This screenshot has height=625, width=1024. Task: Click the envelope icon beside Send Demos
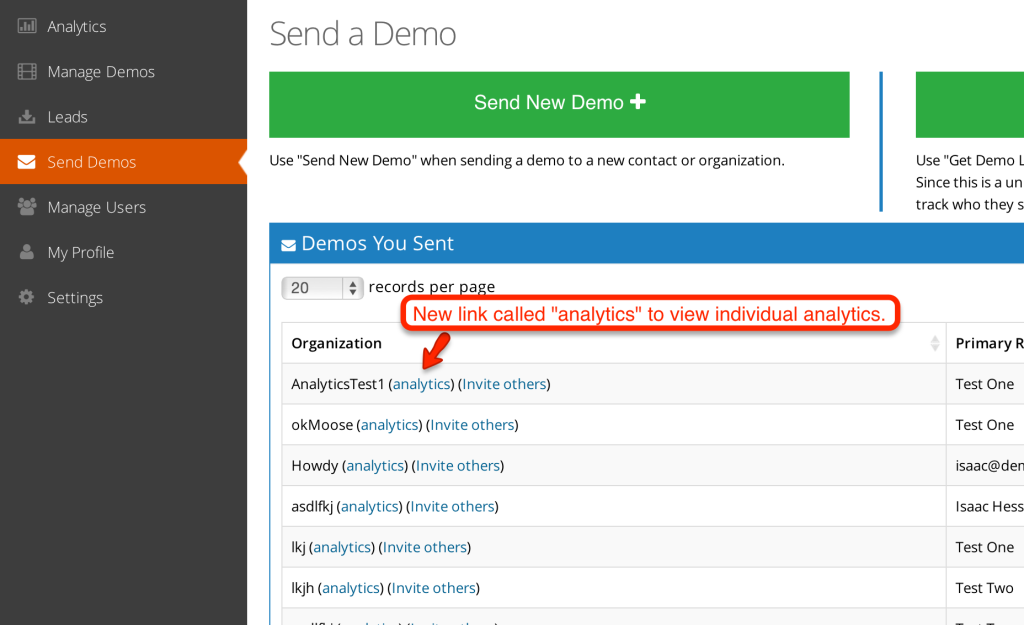click(25, 161)
